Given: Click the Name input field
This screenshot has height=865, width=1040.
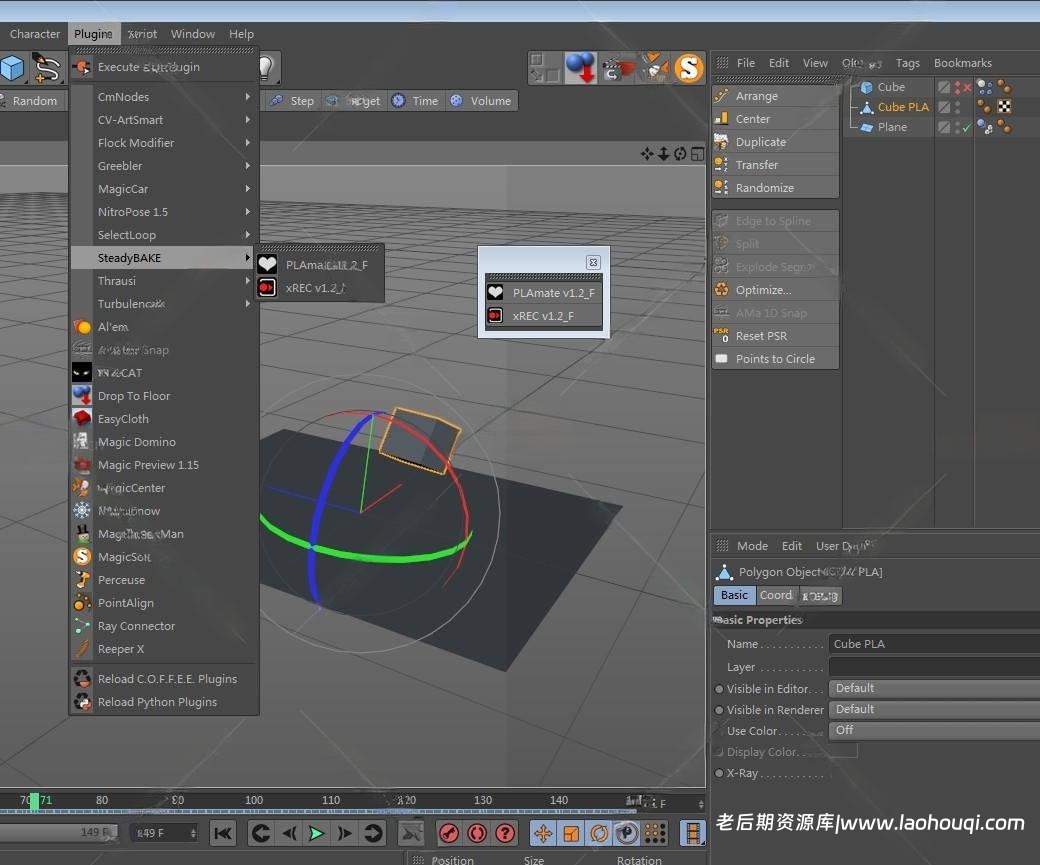Looking at the screenshot, I should [x=933, y=644].
